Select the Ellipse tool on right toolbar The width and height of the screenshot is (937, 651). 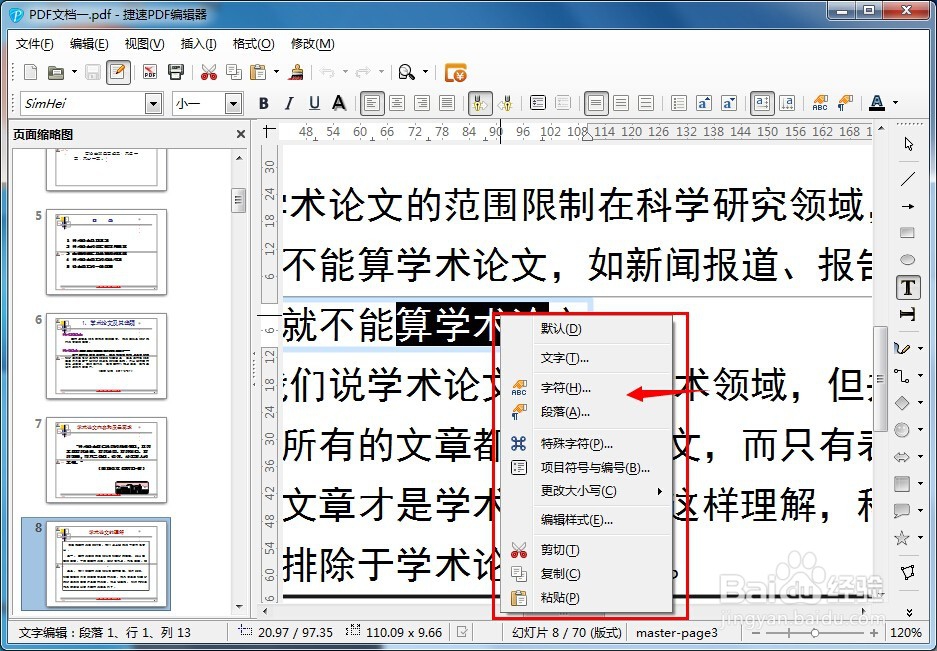tap(907, 258)
